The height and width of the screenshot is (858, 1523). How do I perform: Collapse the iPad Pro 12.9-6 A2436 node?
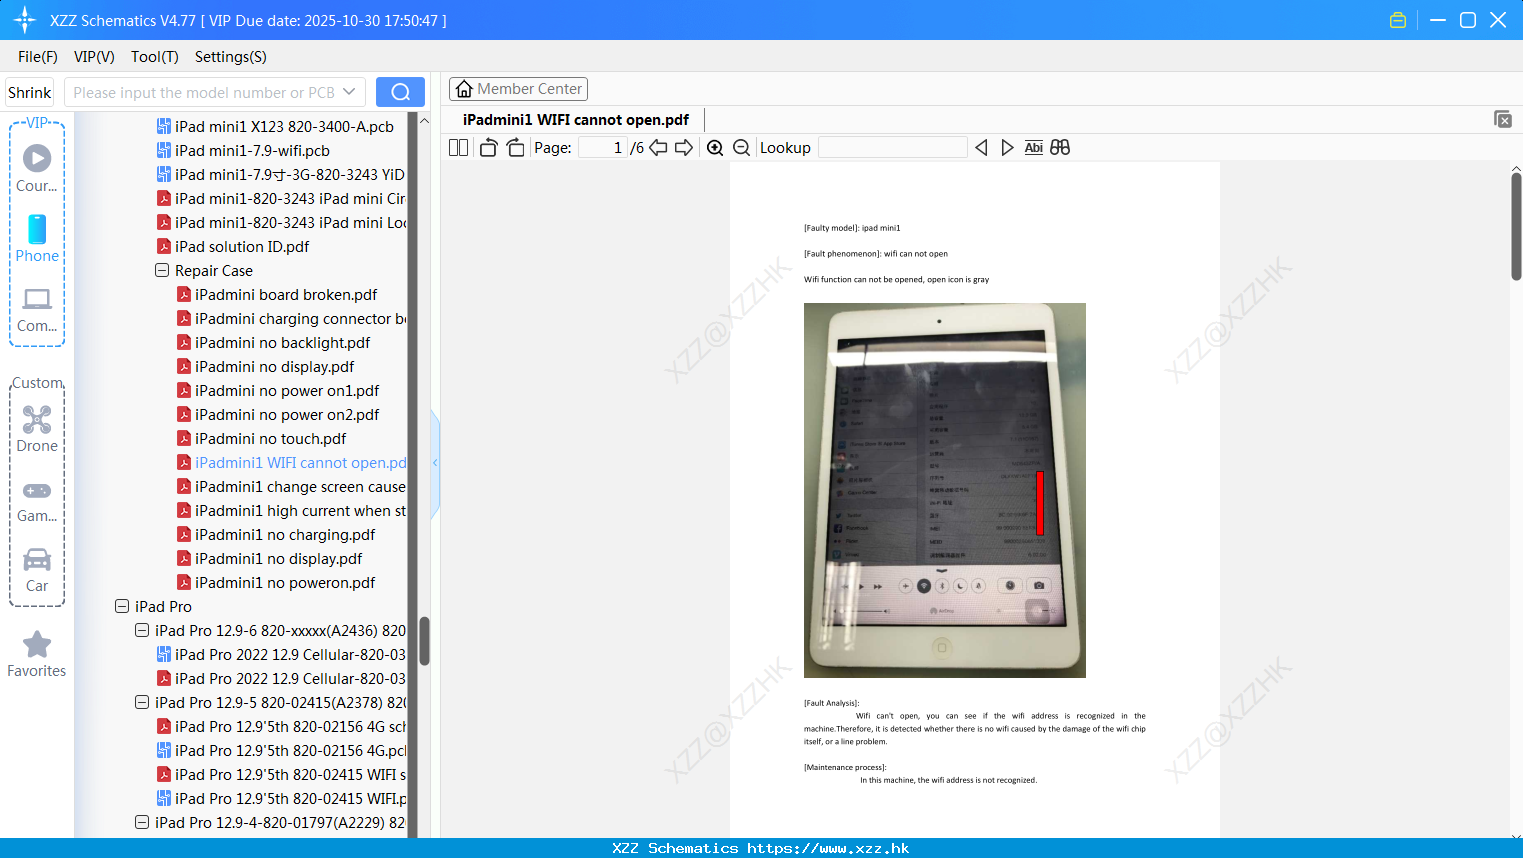142,631
